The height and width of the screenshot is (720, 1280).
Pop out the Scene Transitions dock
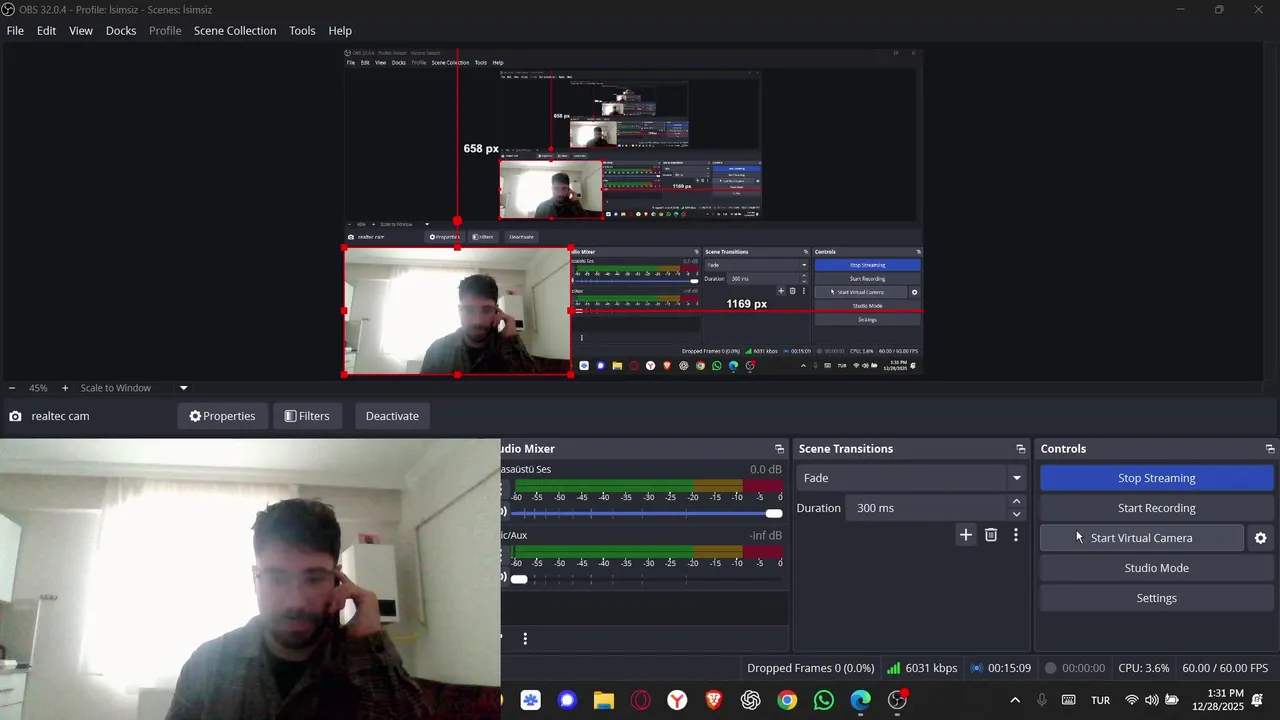pyautogui.click(x=1020, y=449)
